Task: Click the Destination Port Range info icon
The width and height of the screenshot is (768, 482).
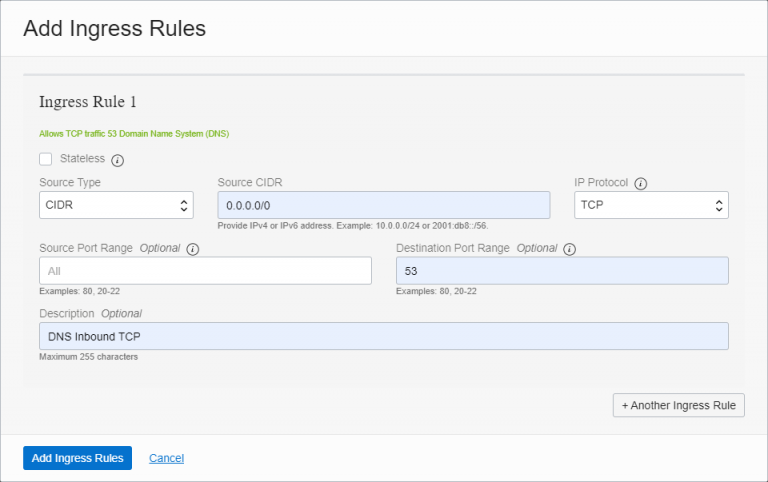Action: (x=570, y=249)
